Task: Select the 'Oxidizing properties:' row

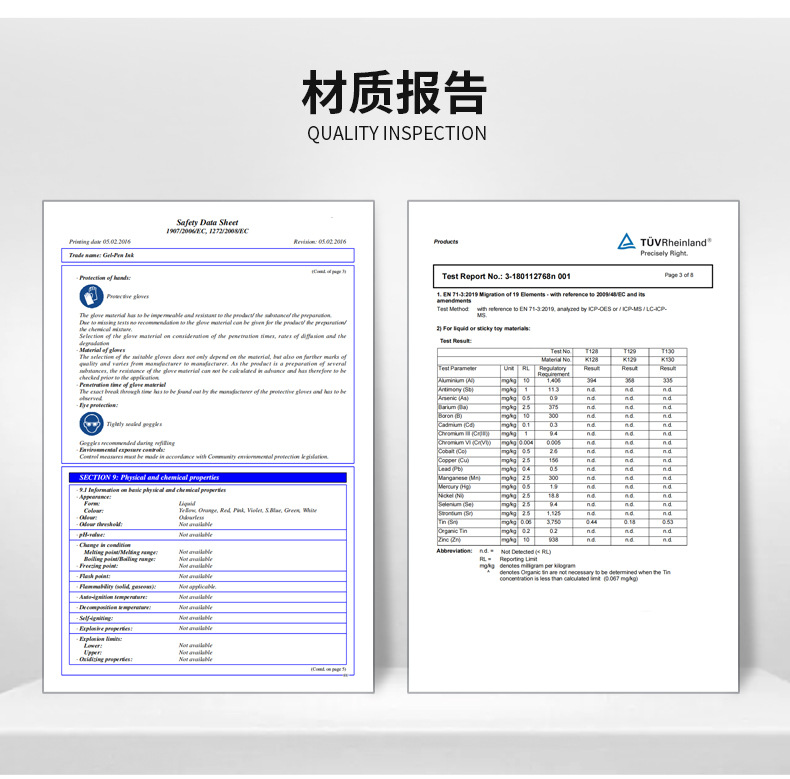Action: pos(208,659)
